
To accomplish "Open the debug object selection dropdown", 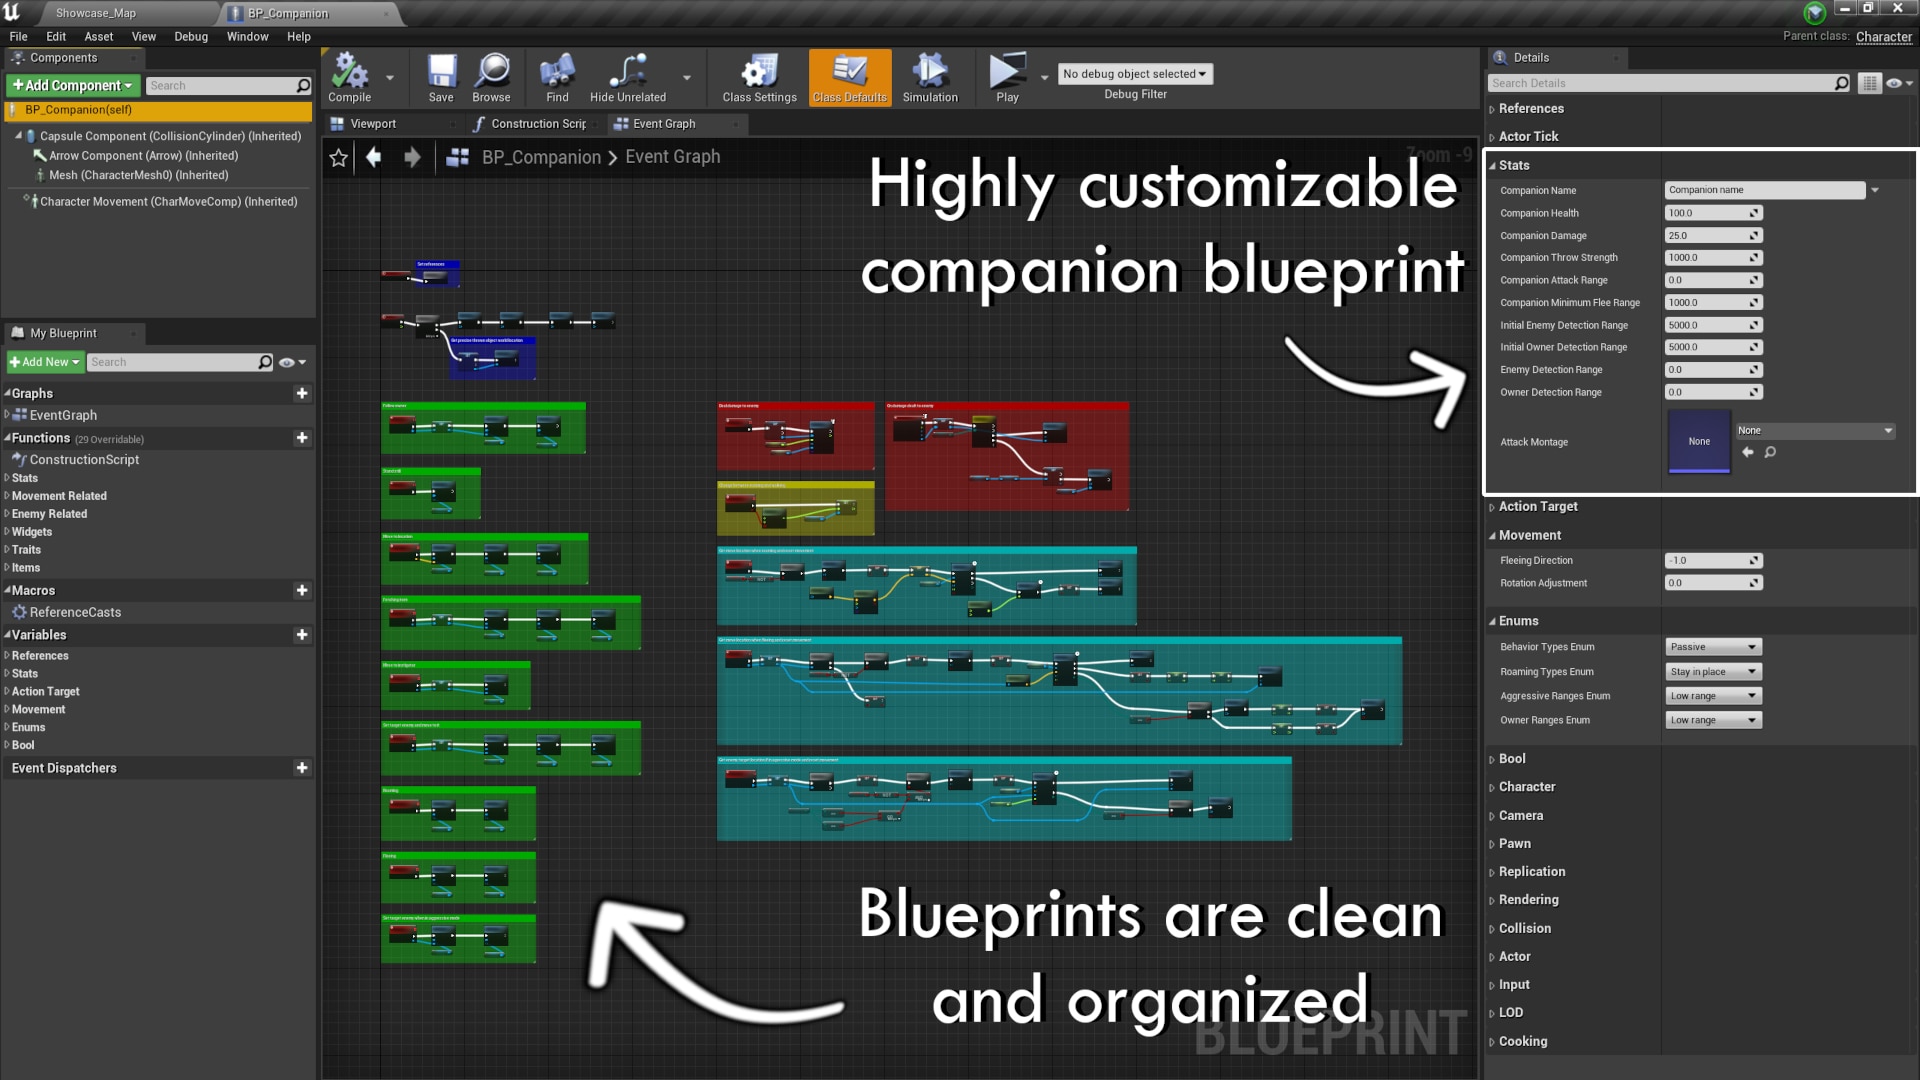I will 1135,73.
